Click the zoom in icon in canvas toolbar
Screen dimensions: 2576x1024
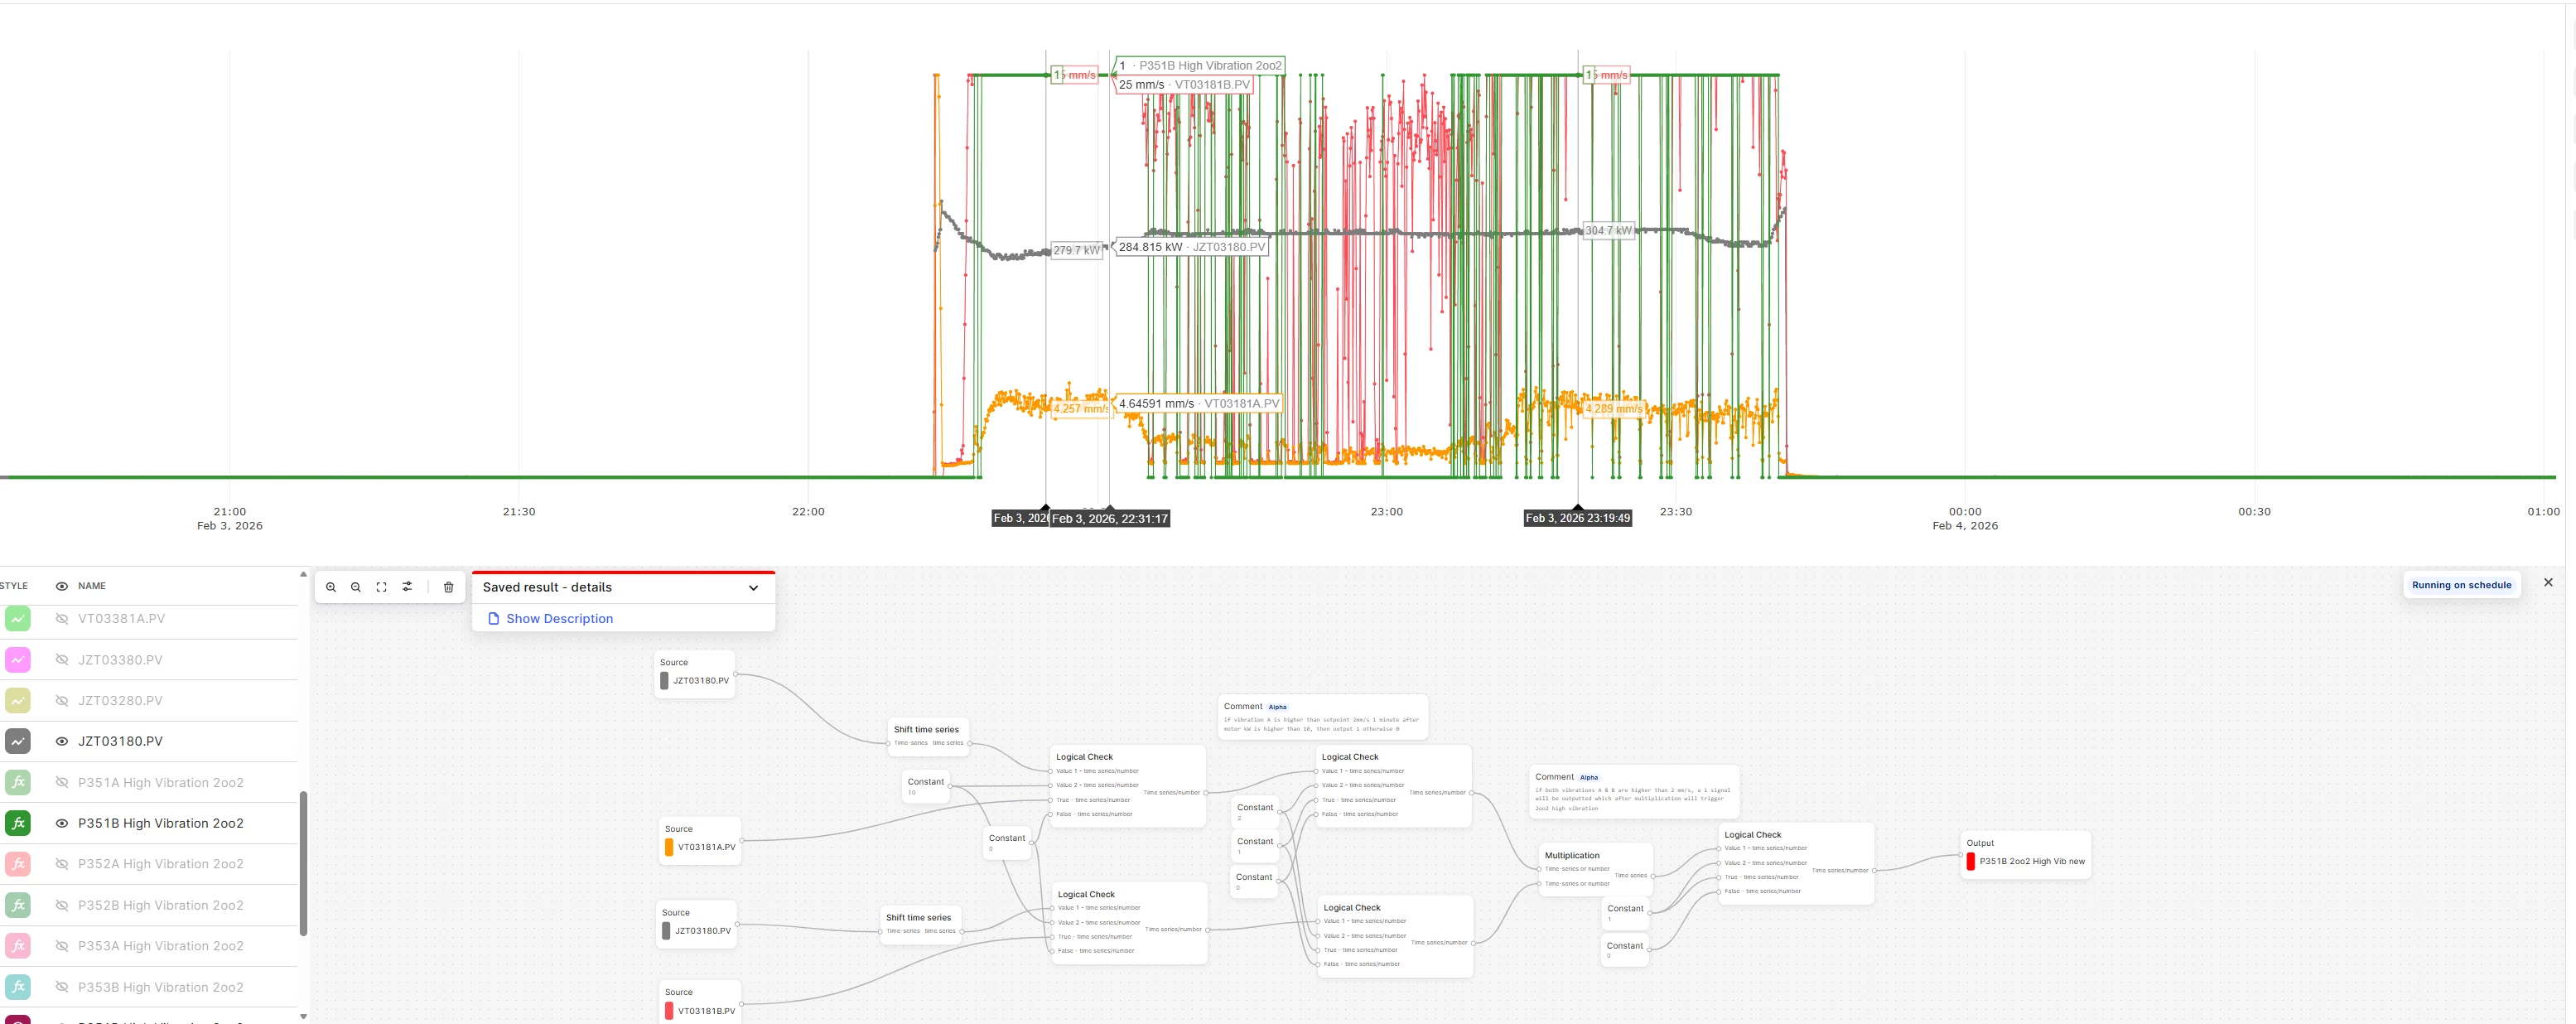click(331, 587)
